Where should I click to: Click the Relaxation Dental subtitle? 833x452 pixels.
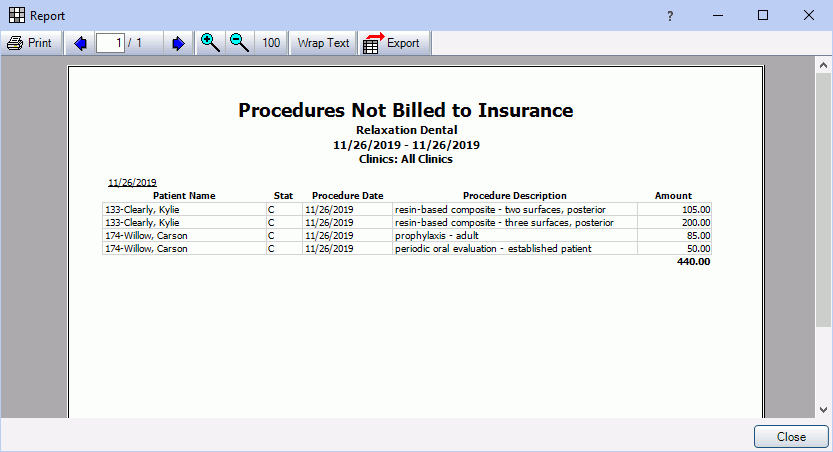point(406,130)
